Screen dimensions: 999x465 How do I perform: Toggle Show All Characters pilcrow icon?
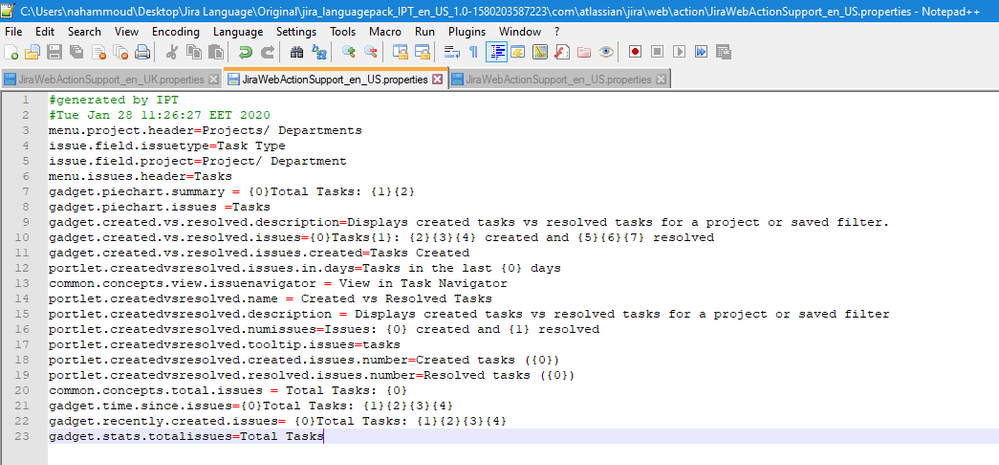(473, 52)
